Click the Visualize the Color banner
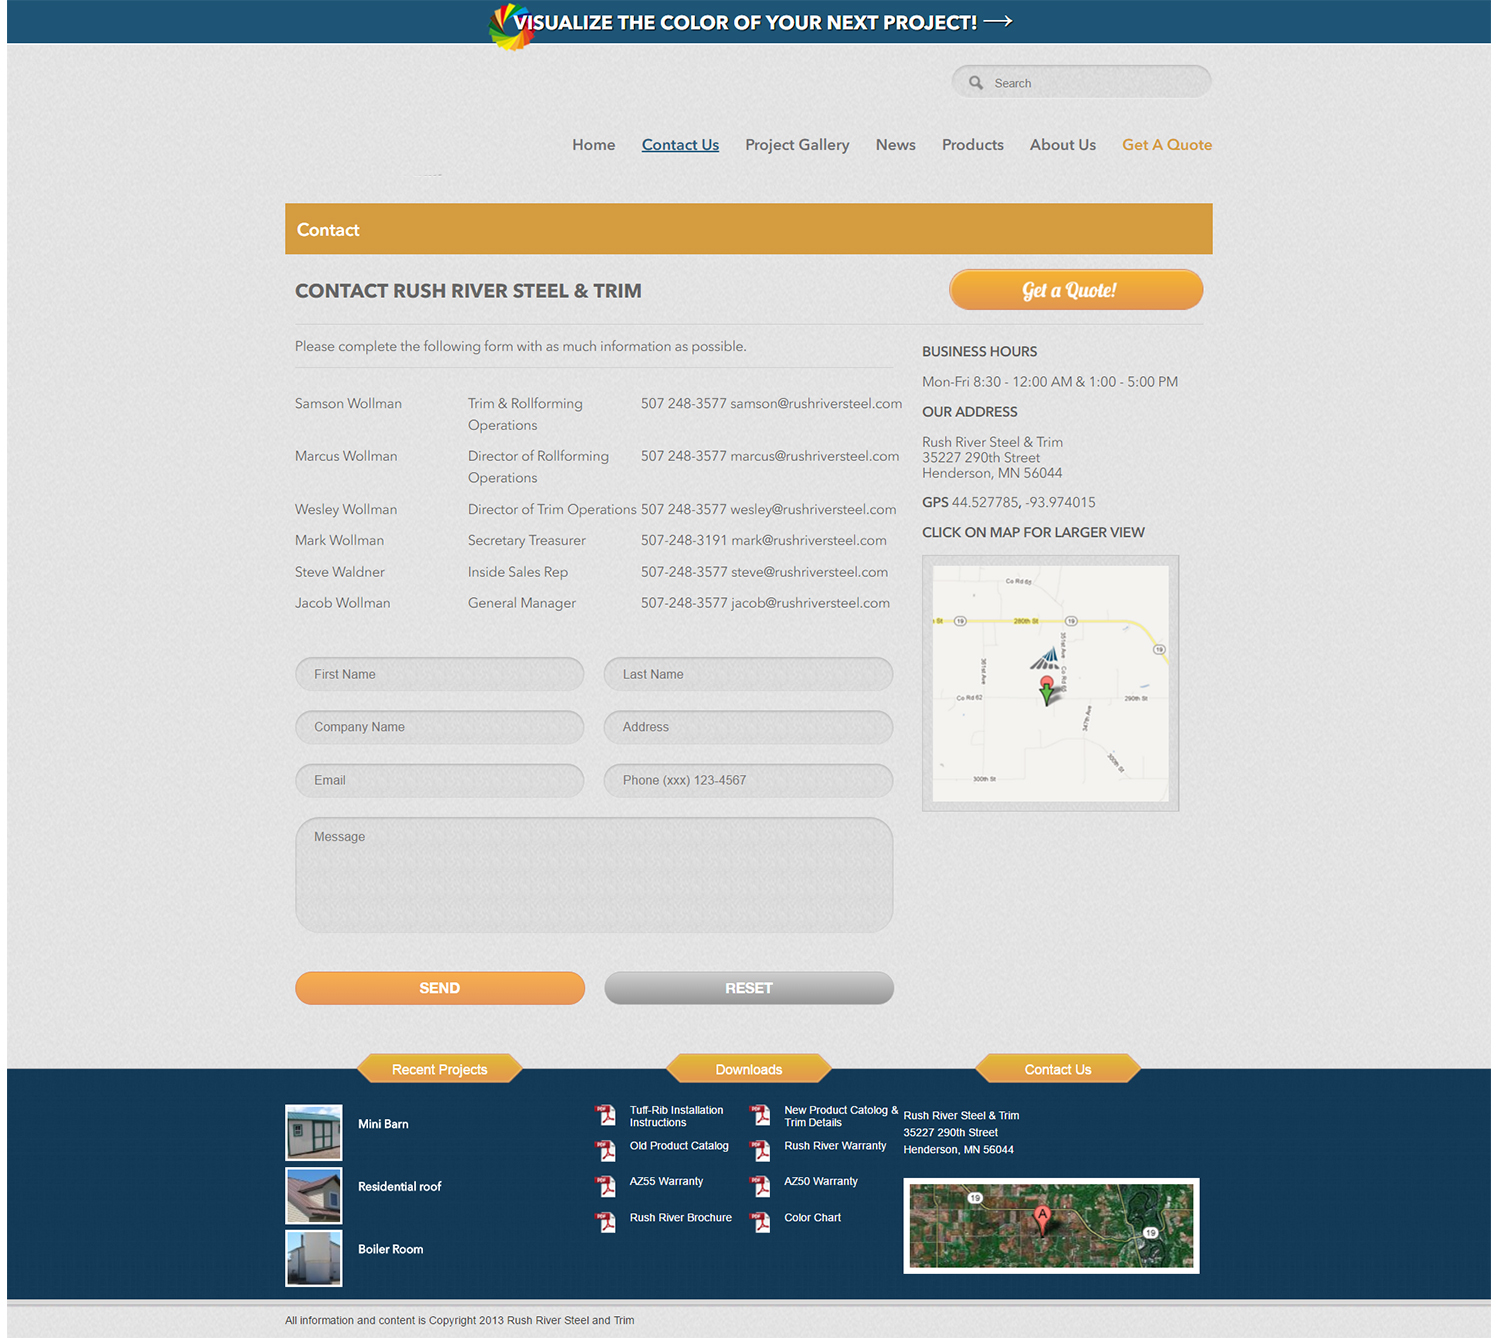This screenshot has width=1500, height=1338. click(750, 22)
